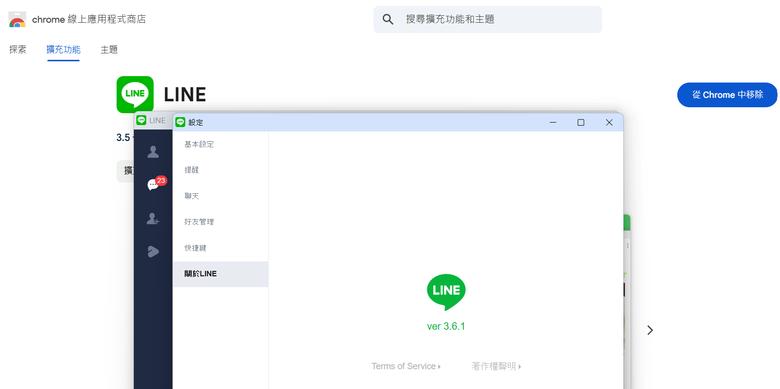780x389 pixels.
Task: Click the magnifier icon in search box
Action: pos(388,19)
